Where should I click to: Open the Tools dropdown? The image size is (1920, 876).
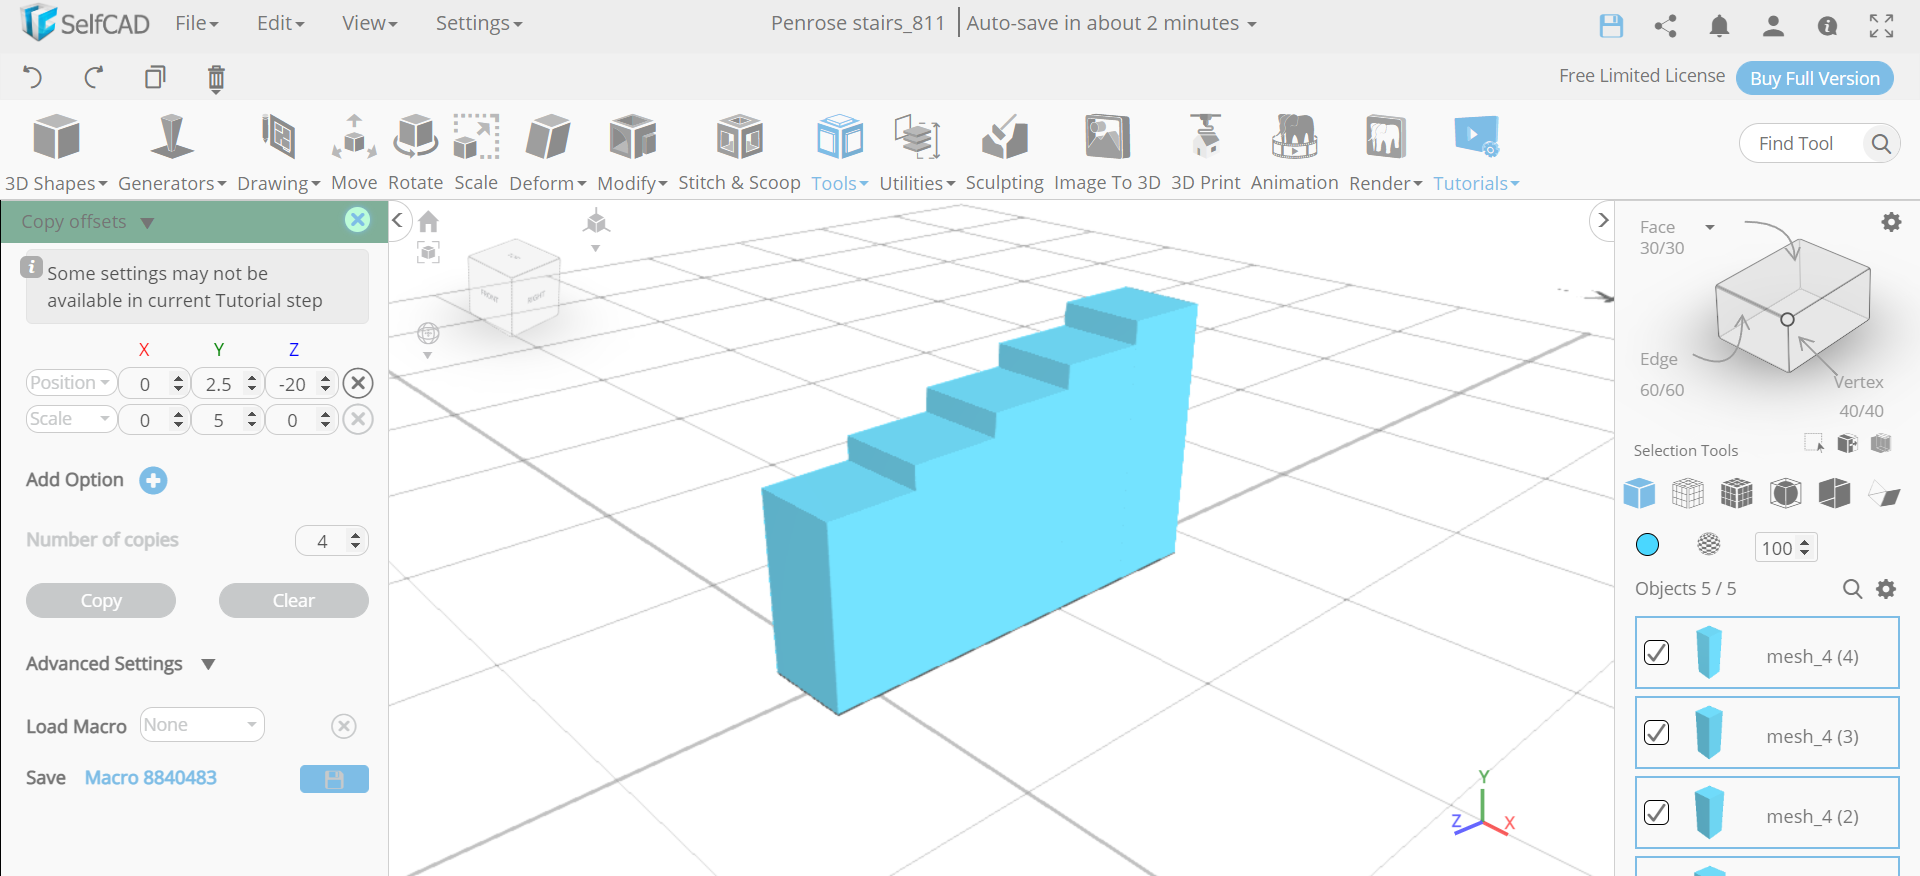point(839,153)
